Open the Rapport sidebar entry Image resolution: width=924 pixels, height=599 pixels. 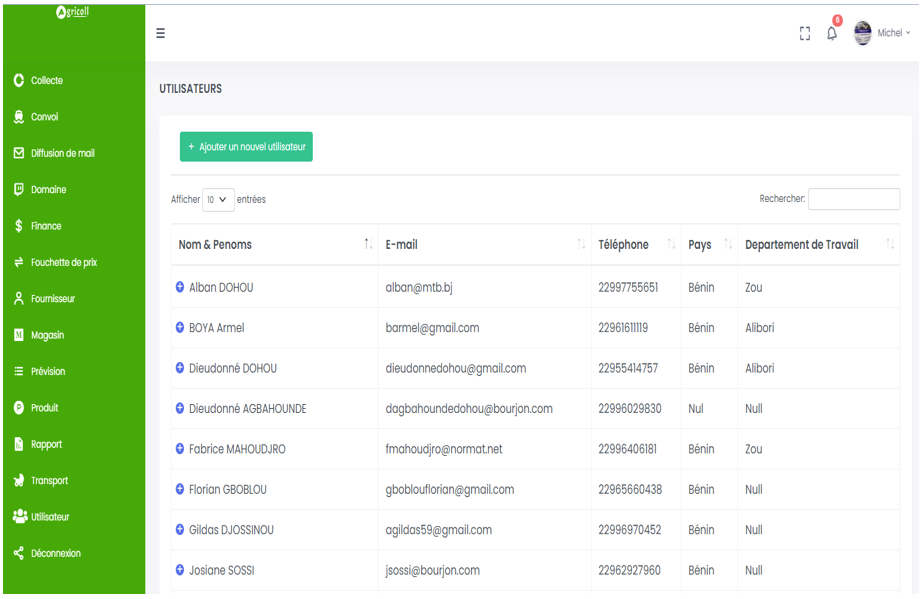click(46, 444)
